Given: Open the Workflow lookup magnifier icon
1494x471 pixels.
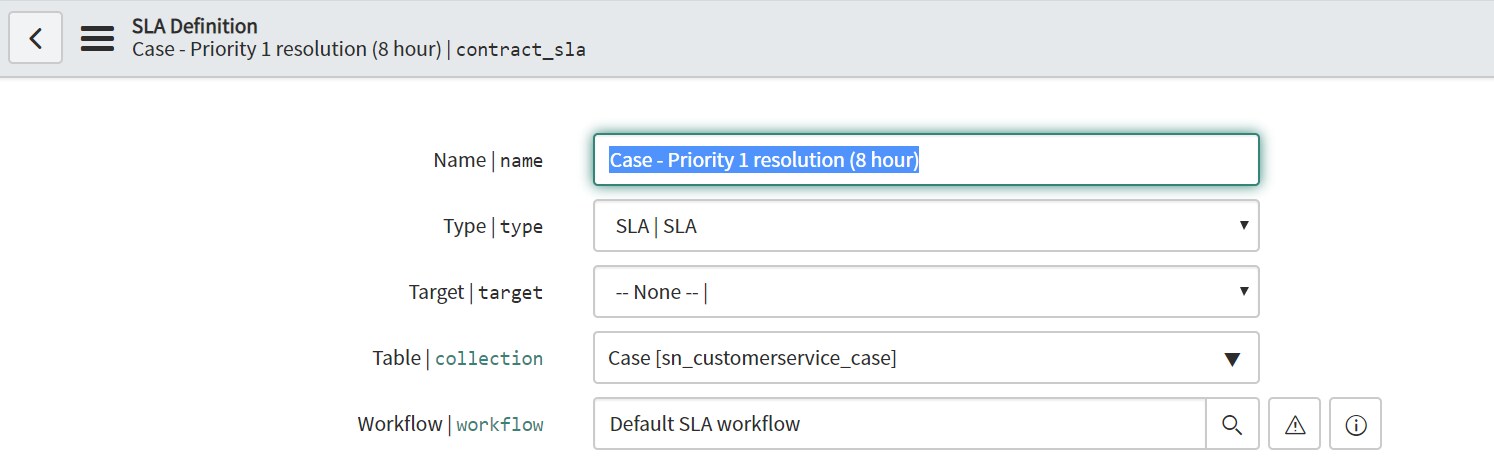Looking at the screenshot, I should [x=1232, y=424].
